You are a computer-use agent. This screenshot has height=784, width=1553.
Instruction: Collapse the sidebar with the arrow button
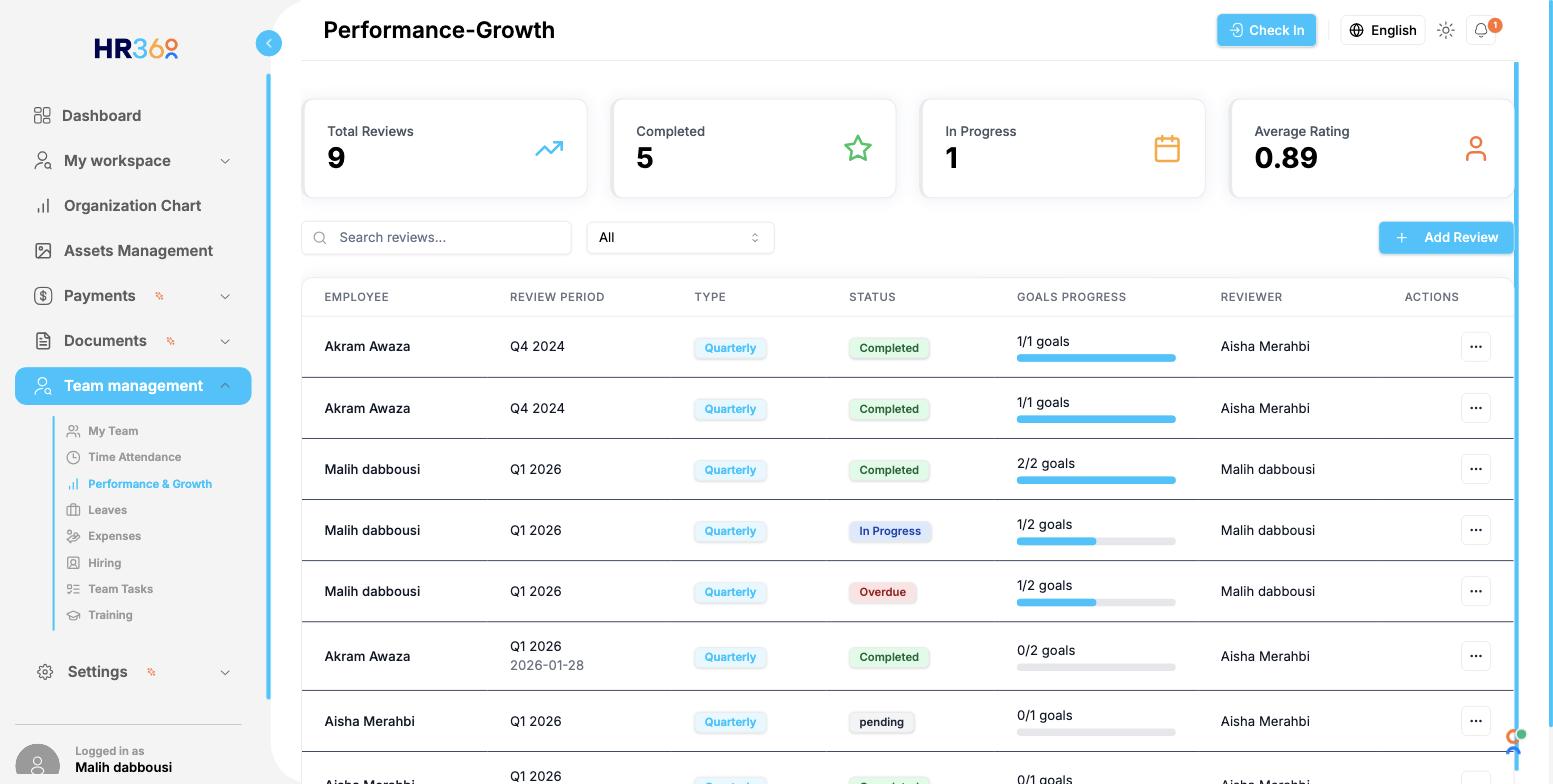268,43
